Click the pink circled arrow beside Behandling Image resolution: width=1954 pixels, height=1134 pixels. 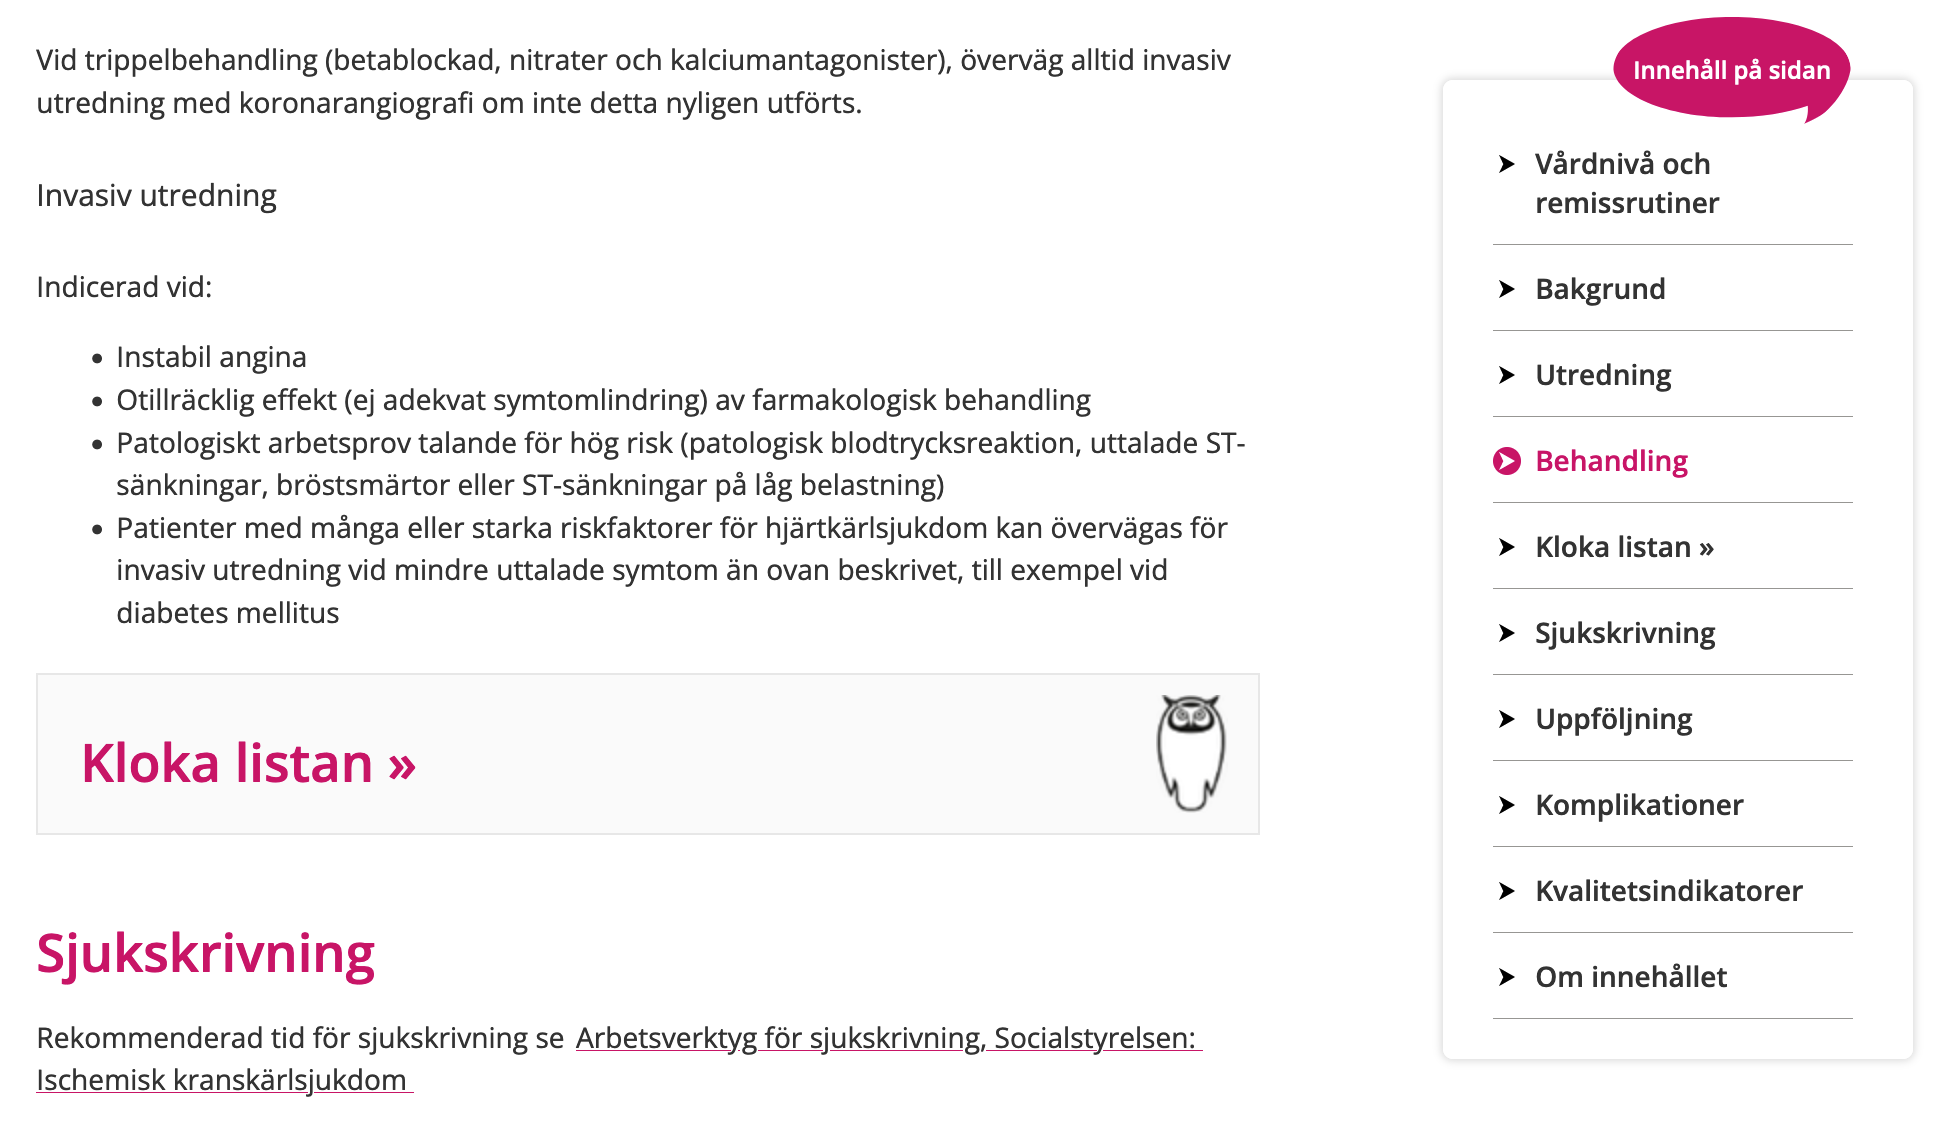click(x=1507, y=461)
